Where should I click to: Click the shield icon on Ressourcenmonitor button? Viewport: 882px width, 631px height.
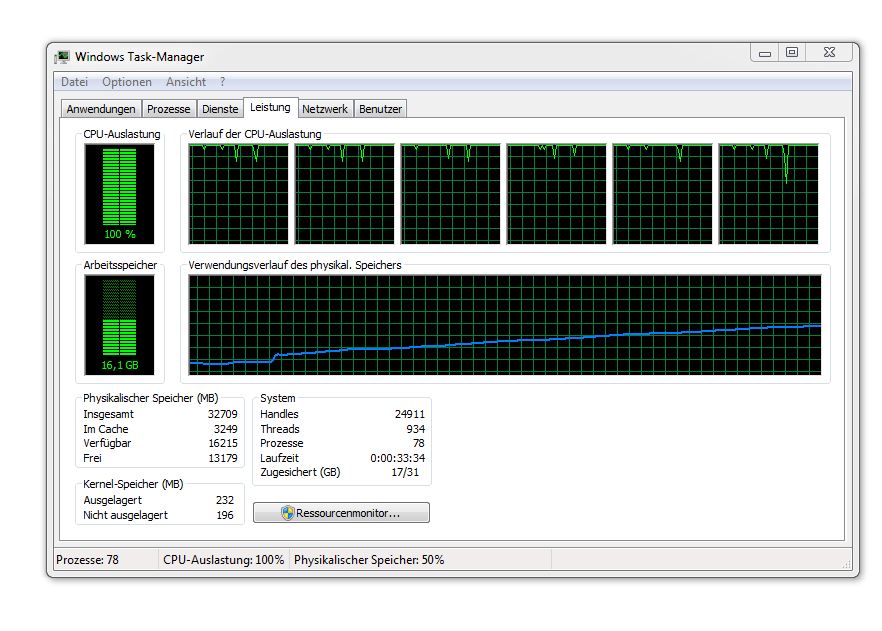coord(287,513)
